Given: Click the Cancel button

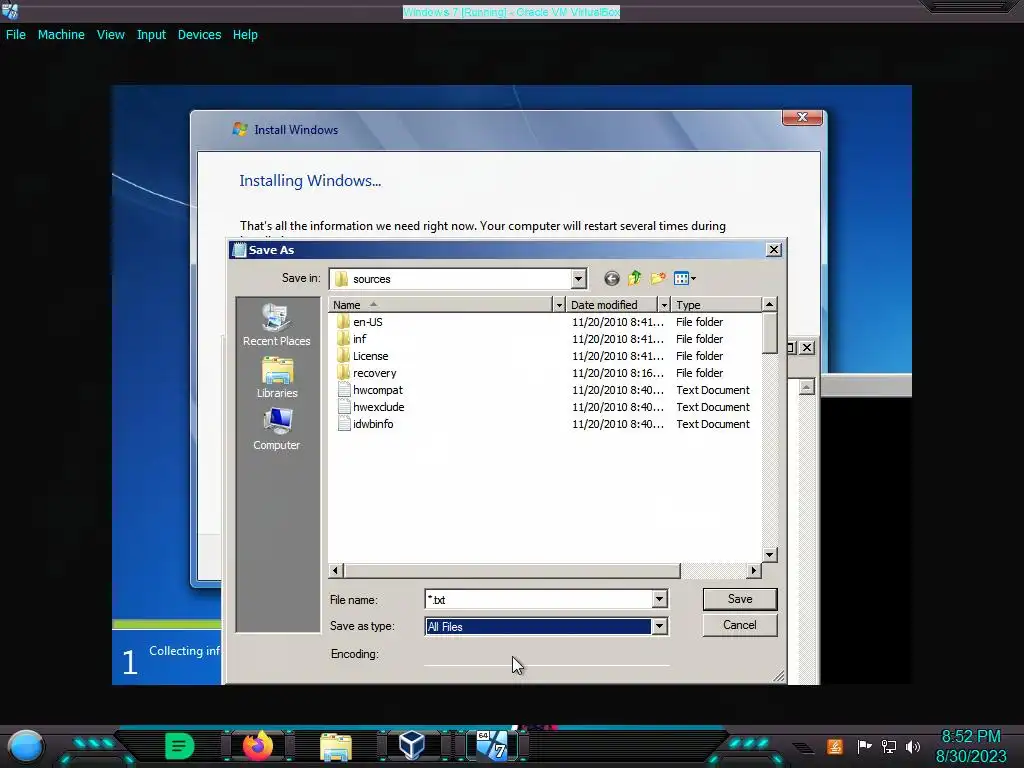Looking at the screenshot, I should [x=740, y=625].
